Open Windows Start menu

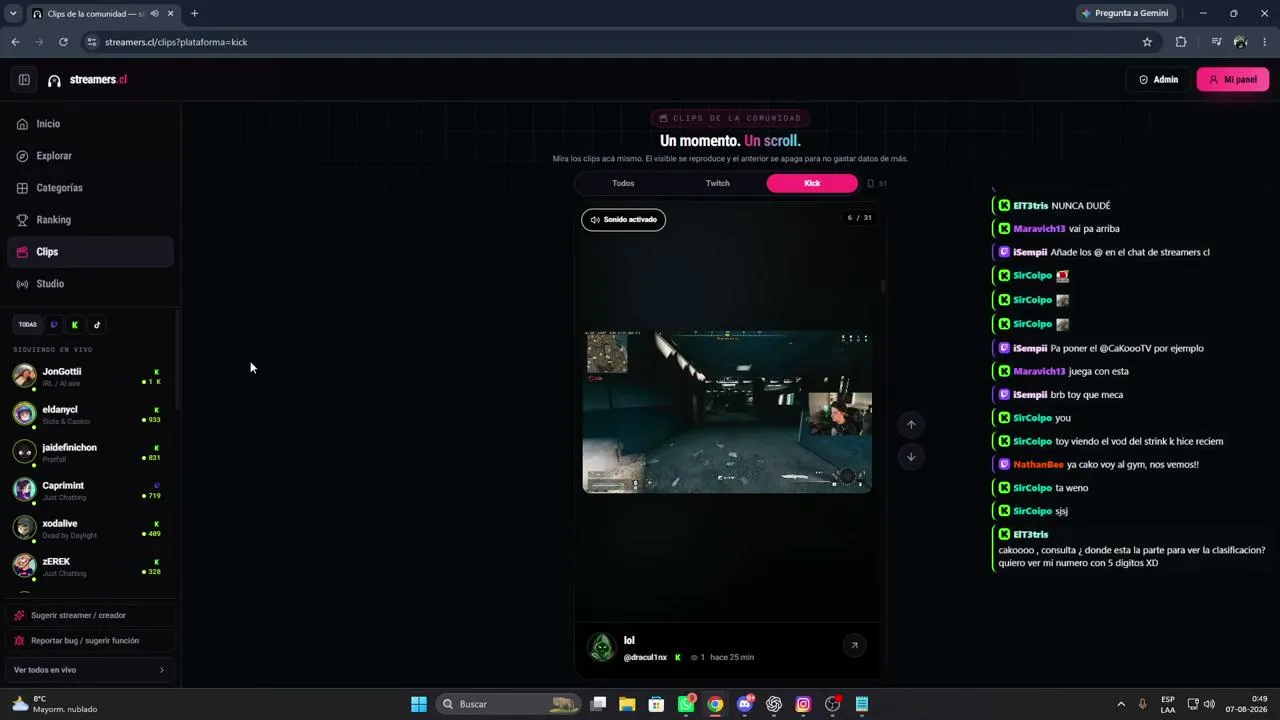pos(419,704)
